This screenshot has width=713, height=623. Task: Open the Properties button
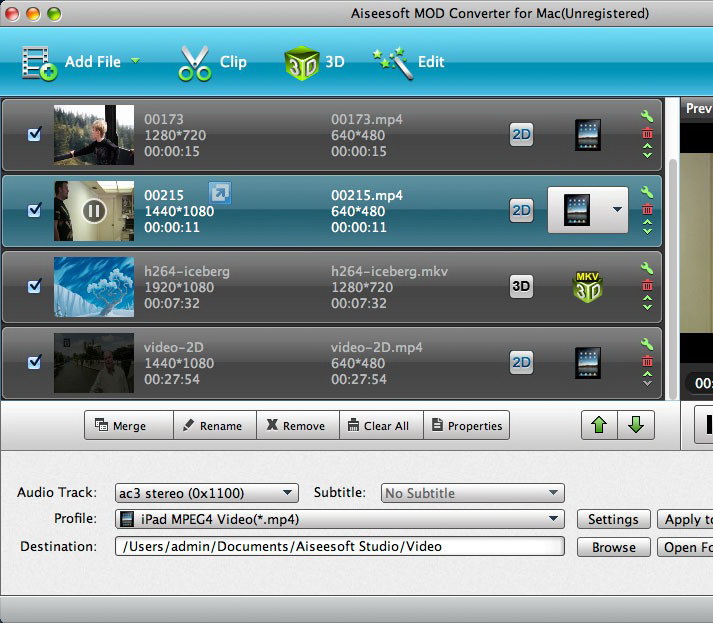467,425
